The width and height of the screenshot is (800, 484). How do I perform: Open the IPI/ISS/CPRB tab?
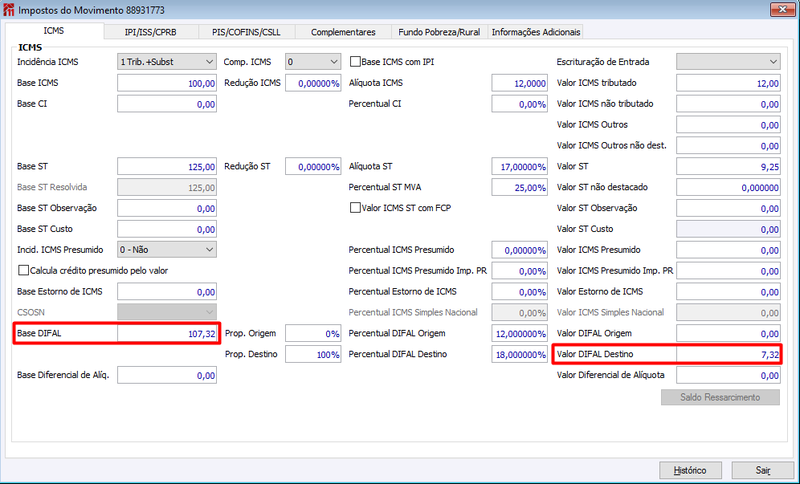[151, 32]
